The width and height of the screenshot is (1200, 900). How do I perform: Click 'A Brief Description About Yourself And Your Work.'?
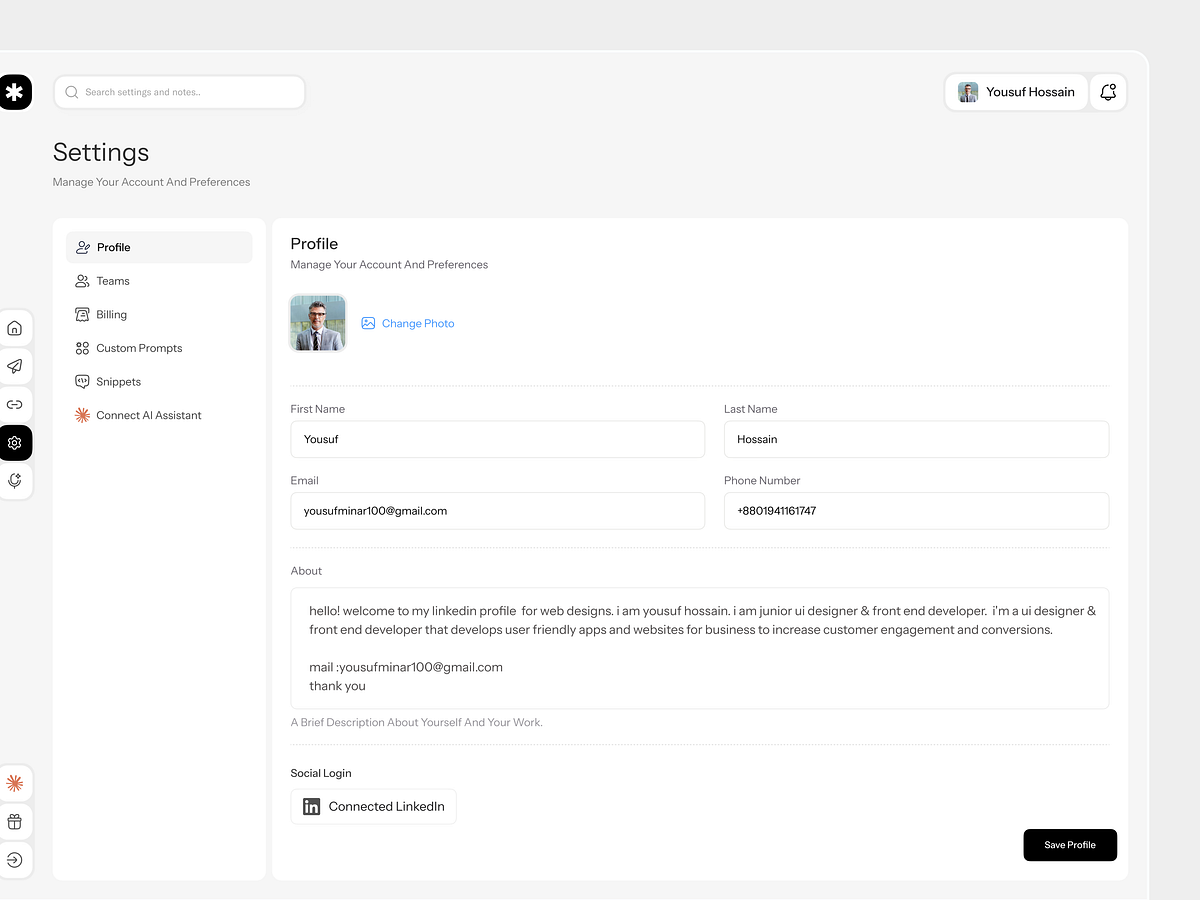pos(417,722)
